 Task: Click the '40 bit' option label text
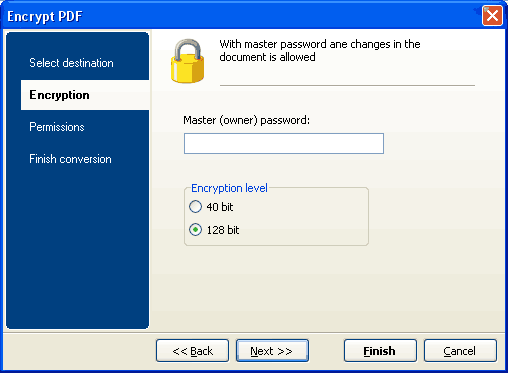click(220, 207)
